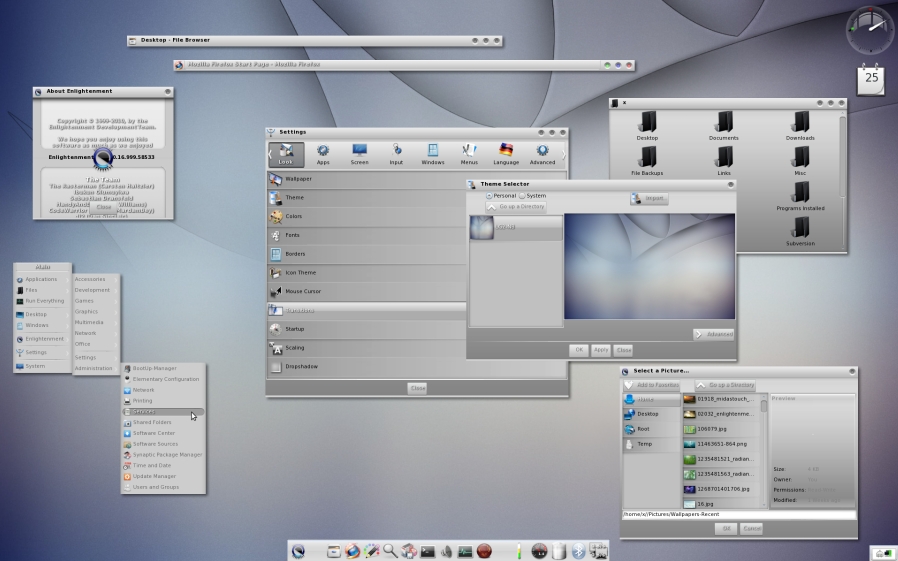Open the Apps category in Settings toolbar
Viewport: 898px width, 561px height.
coord(323,155)
